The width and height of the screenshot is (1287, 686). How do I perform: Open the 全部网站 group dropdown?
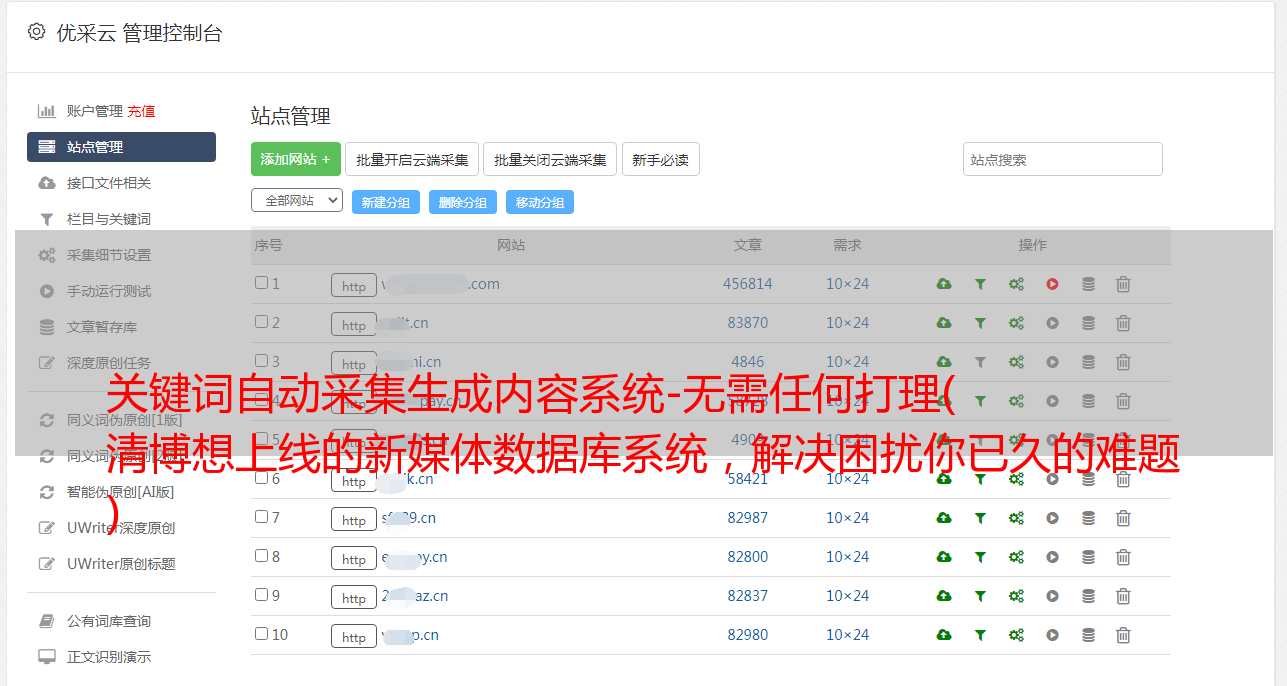(297, 201)
